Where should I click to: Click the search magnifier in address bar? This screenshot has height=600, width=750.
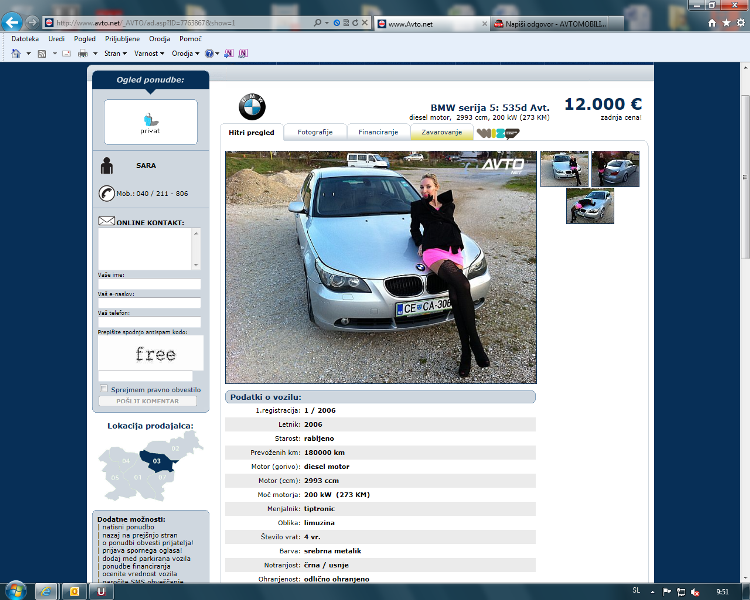pos(317,22)
